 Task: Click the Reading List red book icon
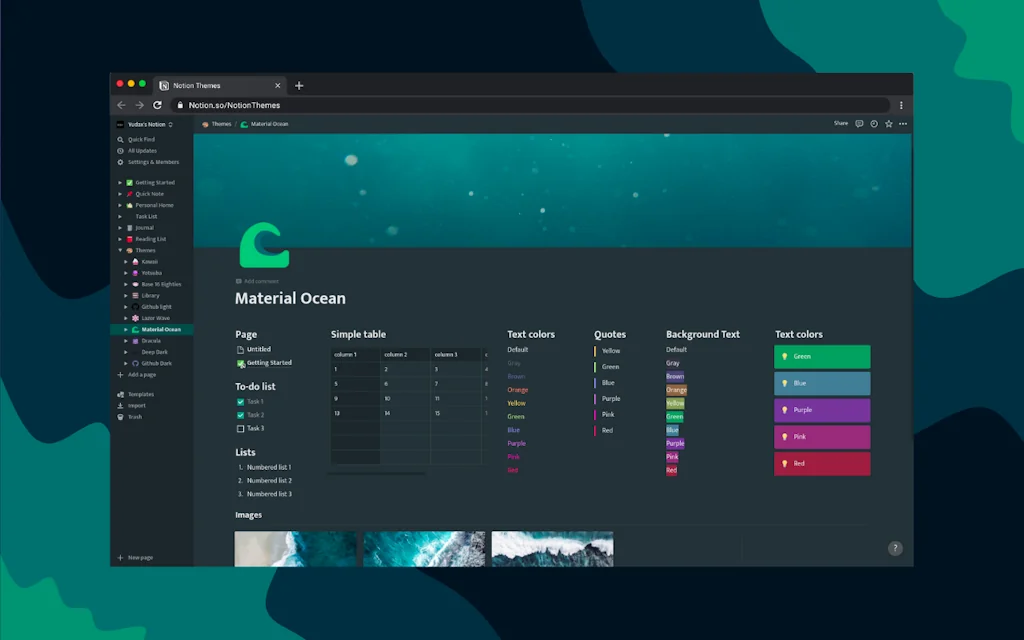pyautogui.click(x=129, y=239)
